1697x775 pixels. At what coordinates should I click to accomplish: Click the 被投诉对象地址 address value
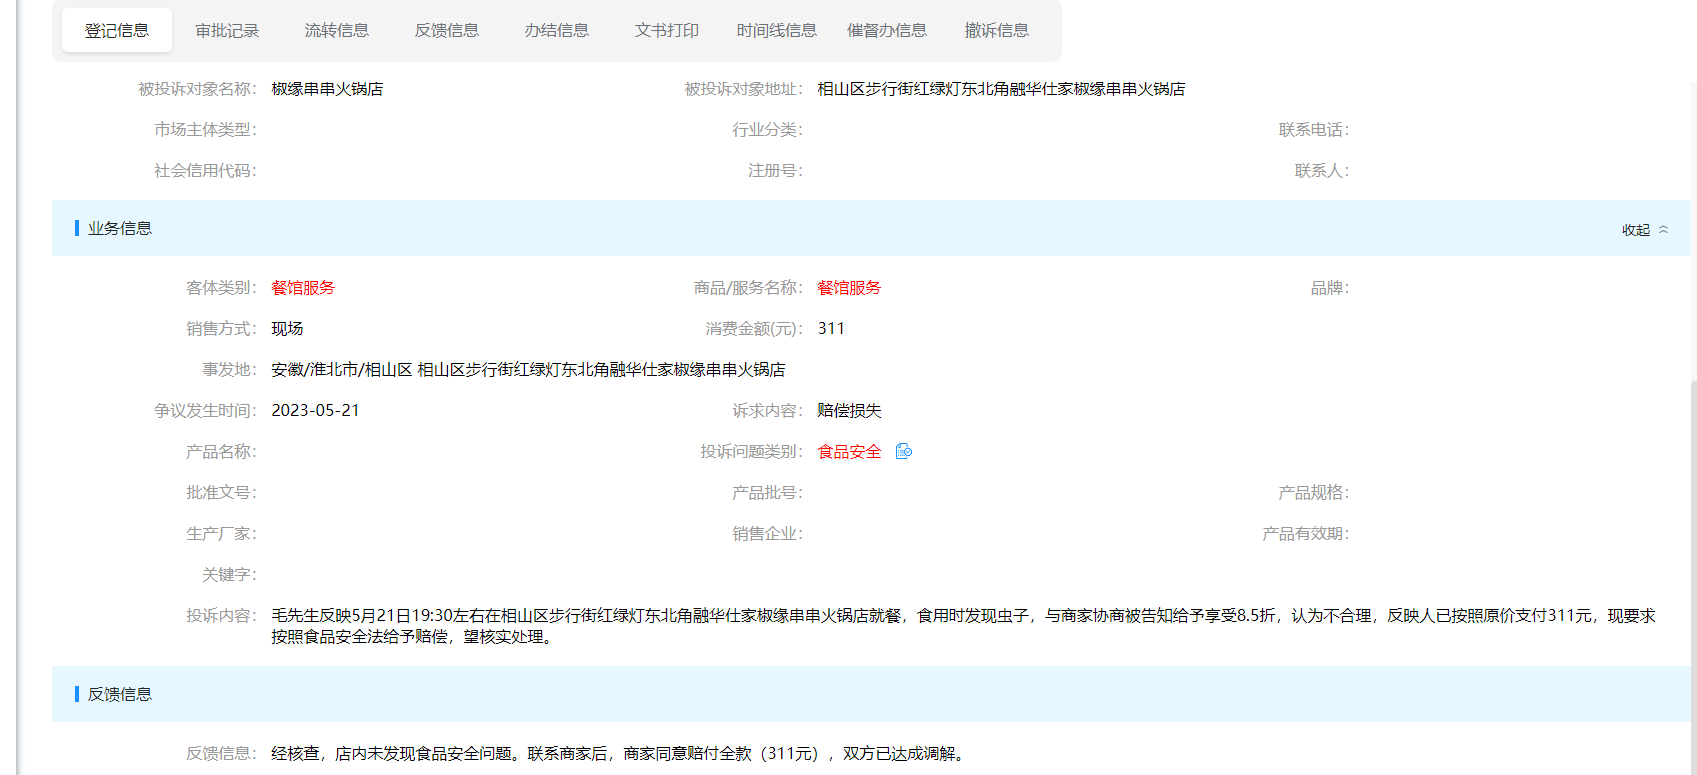(x=1001, y=89)
